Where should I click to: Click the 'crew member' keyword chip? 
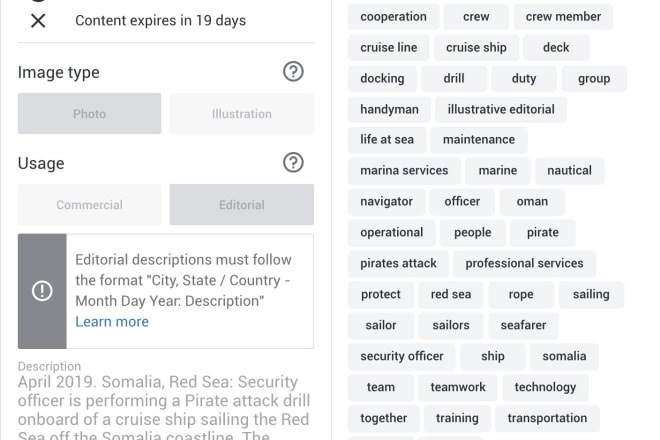coord(563,16)
